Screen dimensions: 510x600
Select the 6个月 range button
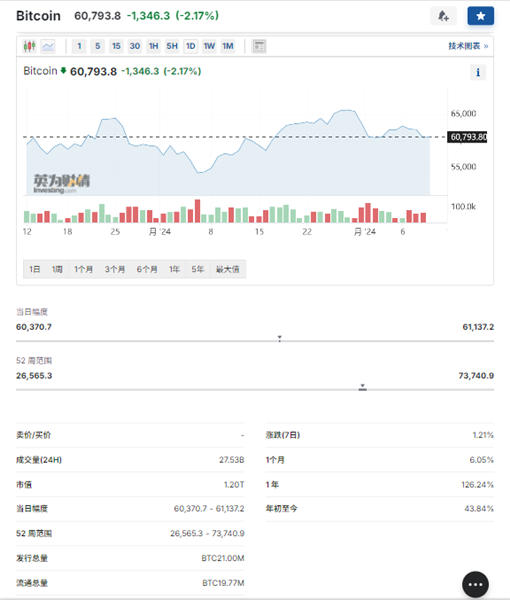147,269
